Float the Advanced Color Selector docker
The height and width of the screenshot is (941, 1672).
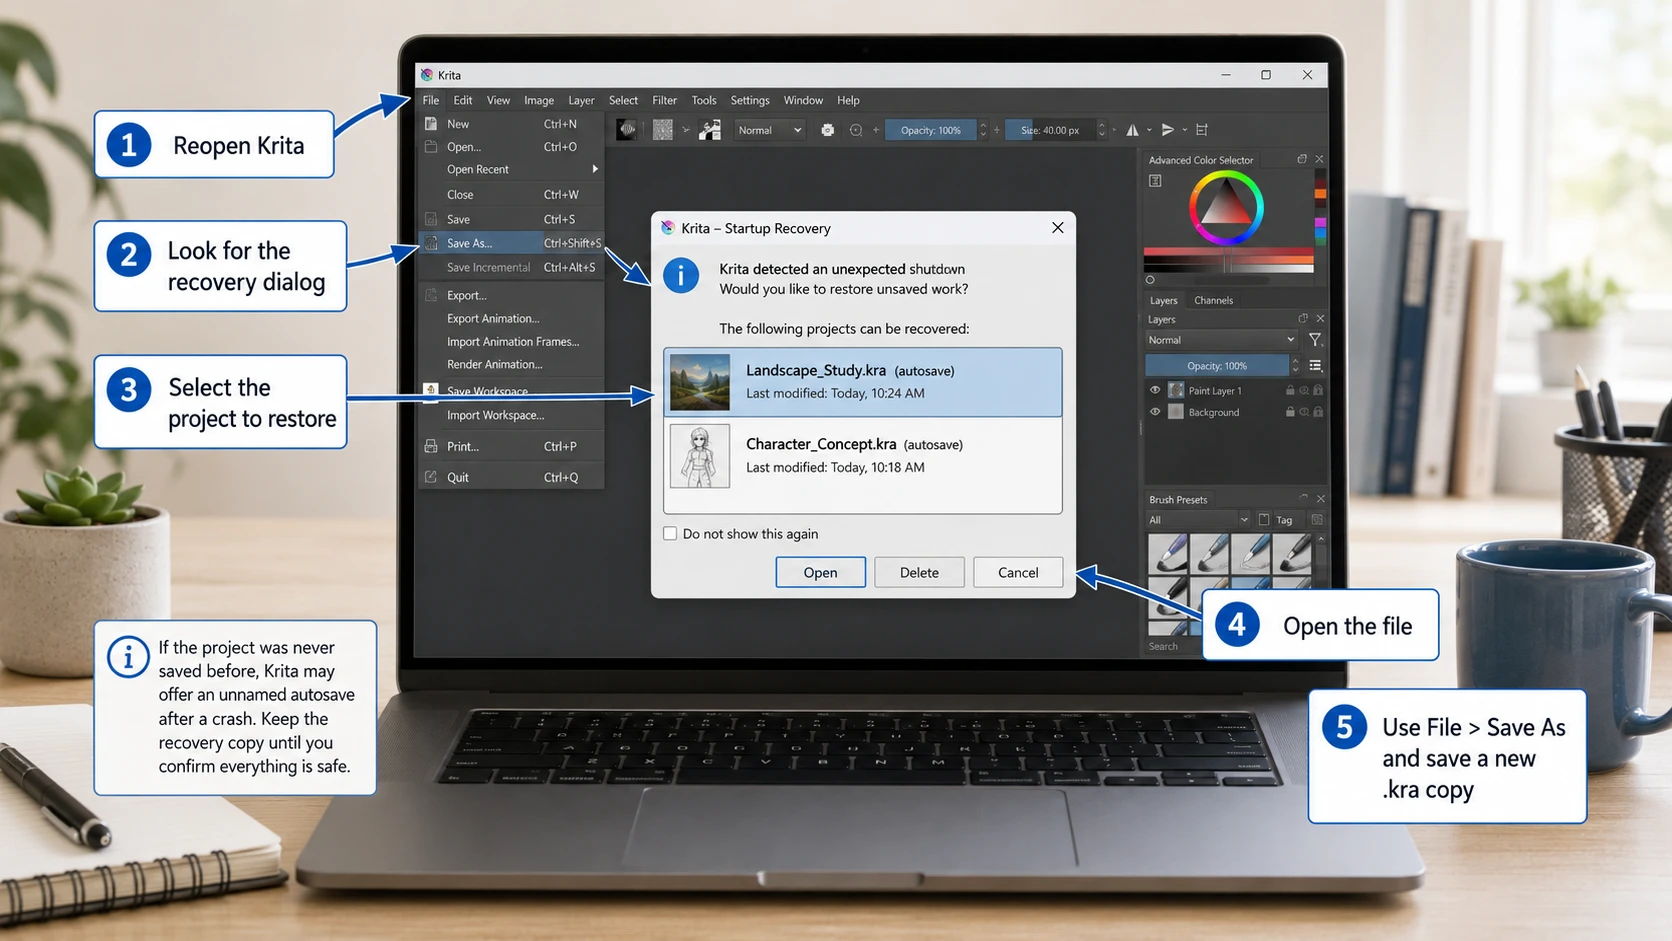coord(1302,159)
